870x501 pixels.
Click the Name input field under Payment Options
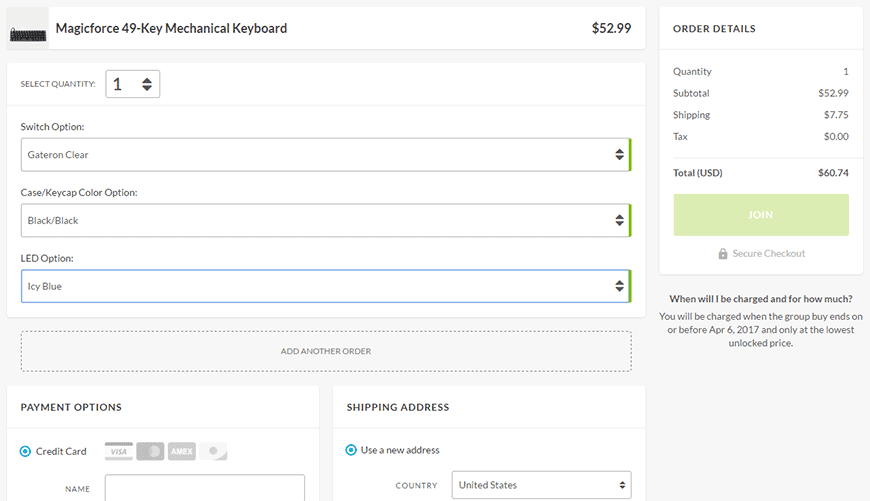pyautogui.click(x=205, y=488)
